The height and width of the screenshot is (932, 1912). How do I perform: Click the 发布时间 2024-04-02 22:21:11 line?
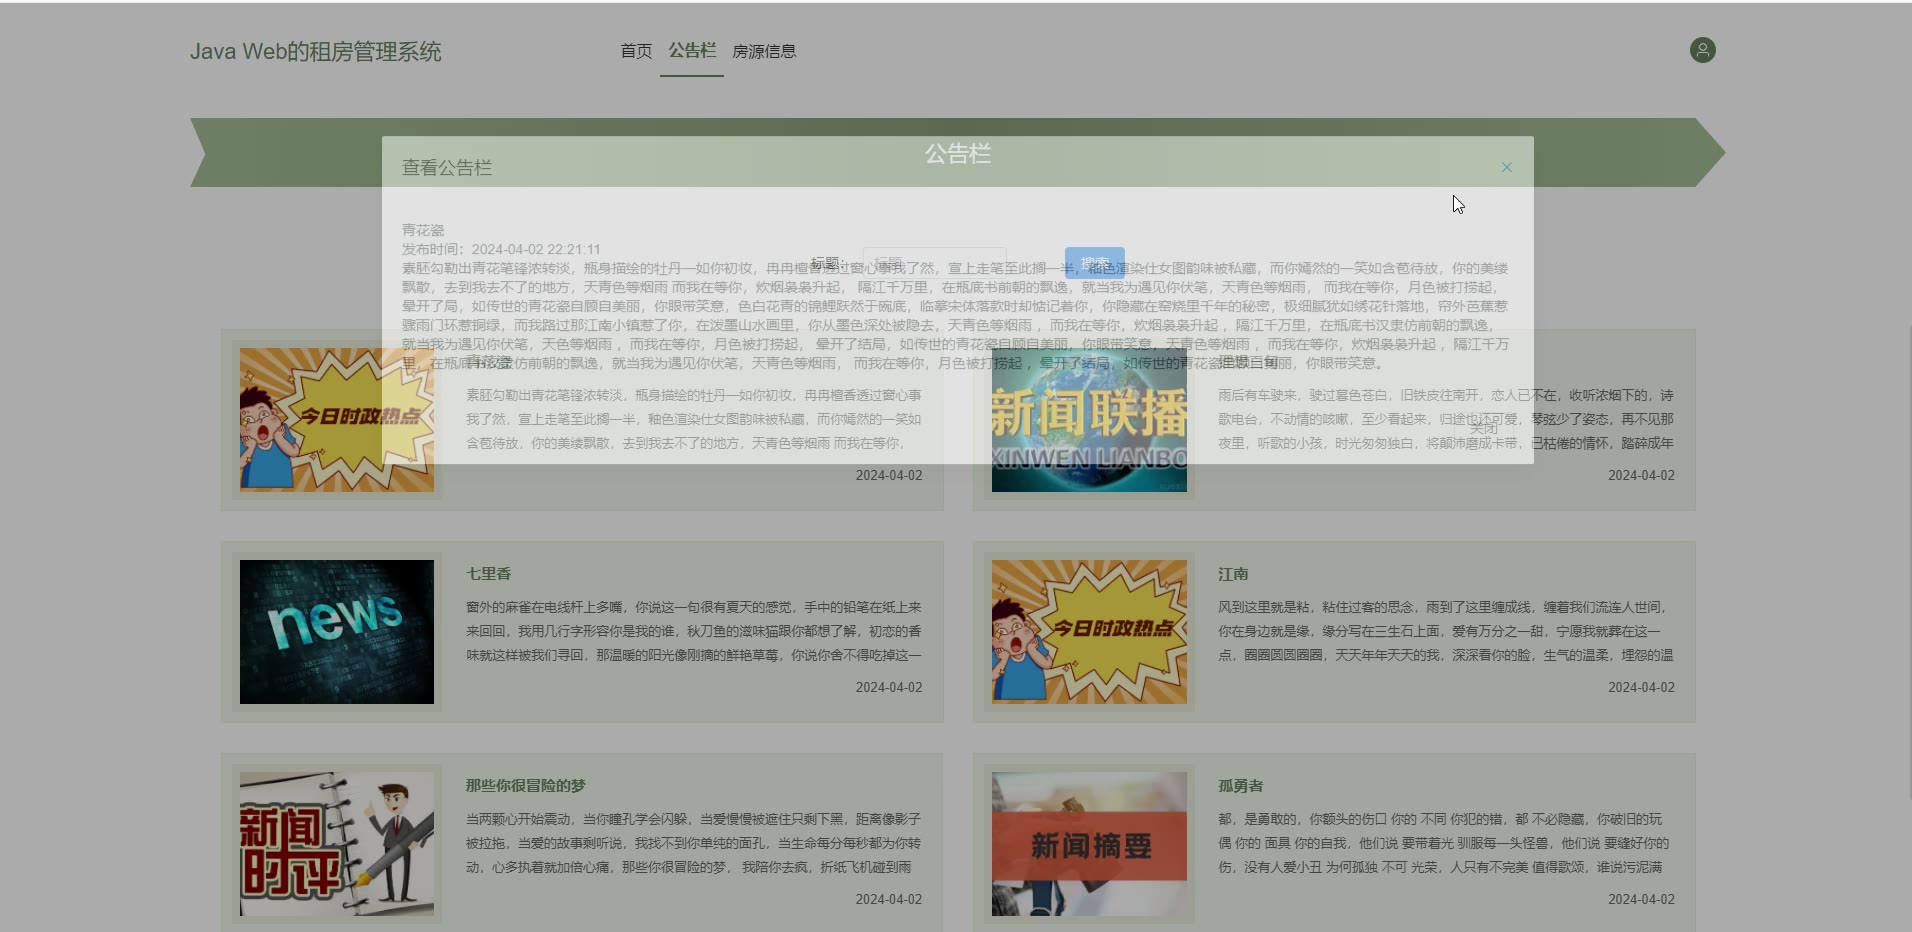(501, 249)
